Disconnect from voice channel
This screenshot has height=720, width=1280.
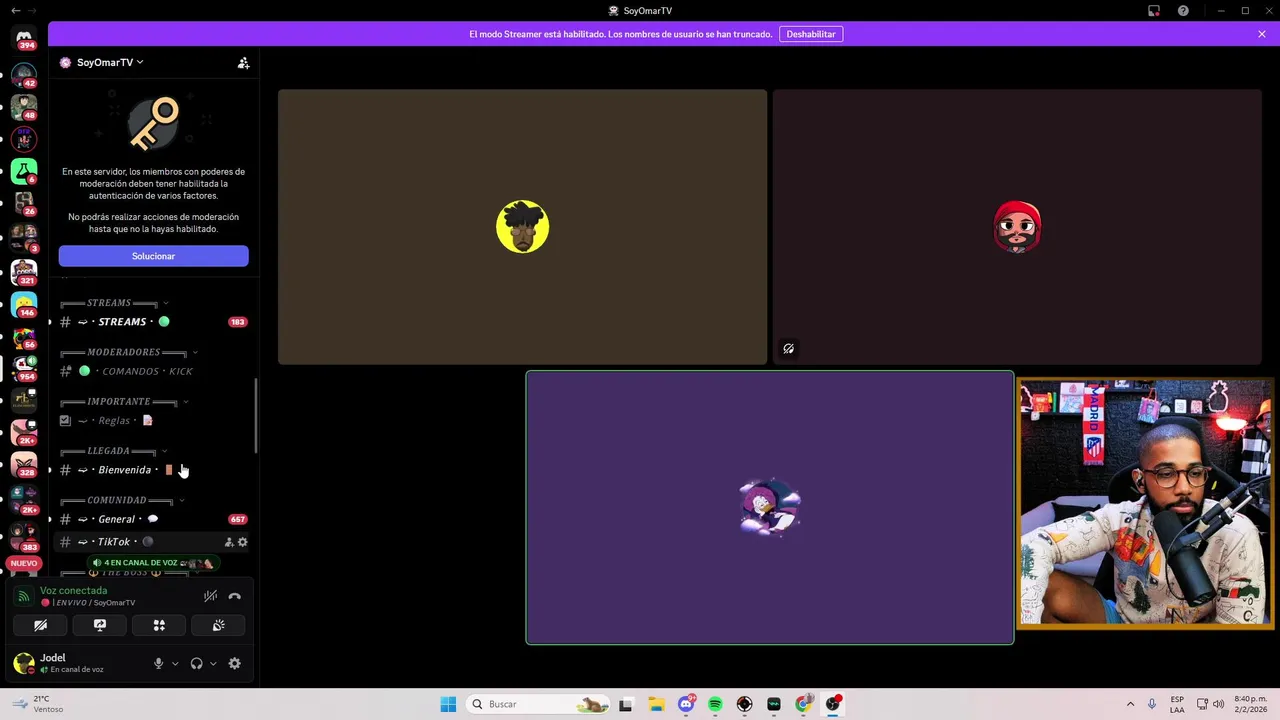point(235,596)
